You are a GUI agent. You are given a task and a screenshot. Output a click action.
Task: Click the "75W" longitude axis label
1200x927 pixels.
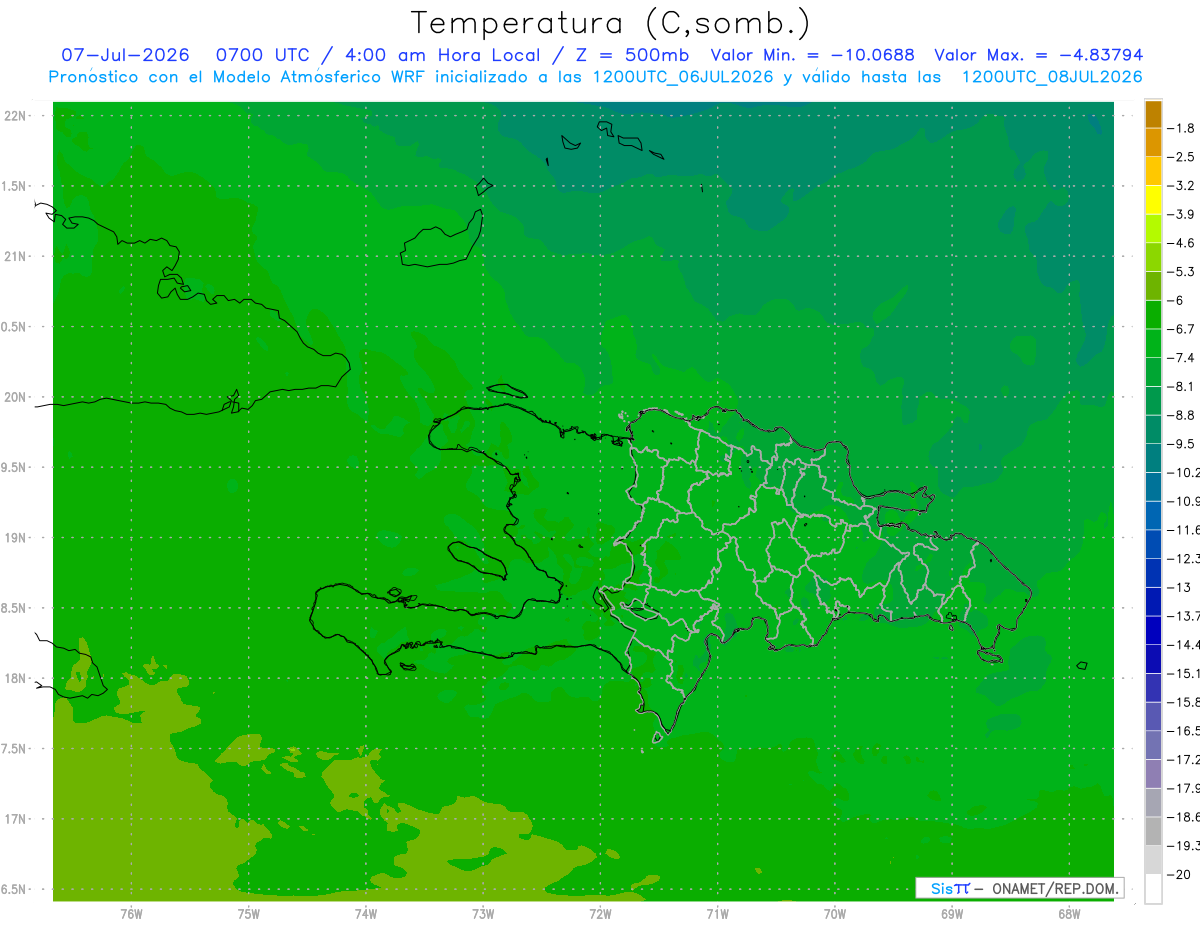[x=248, y=913]
